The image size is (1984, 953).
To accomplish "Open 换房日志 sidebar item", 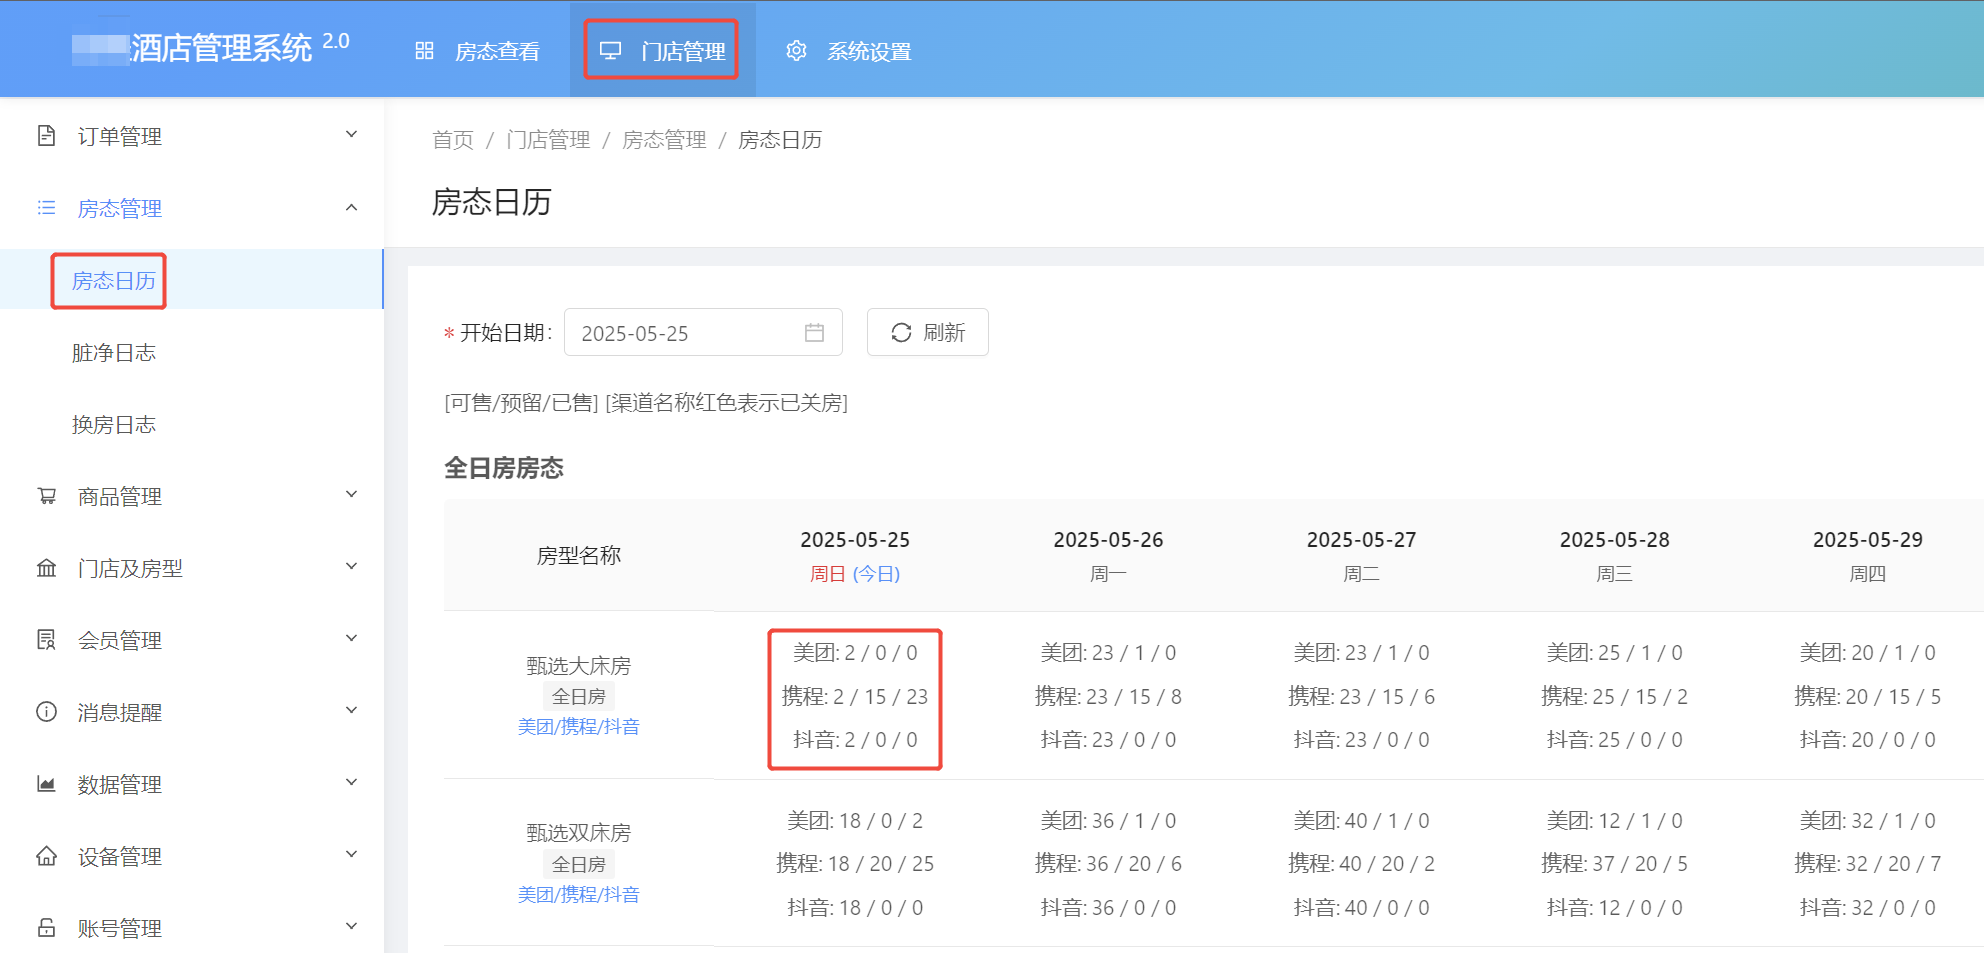I will pos(191,424).
